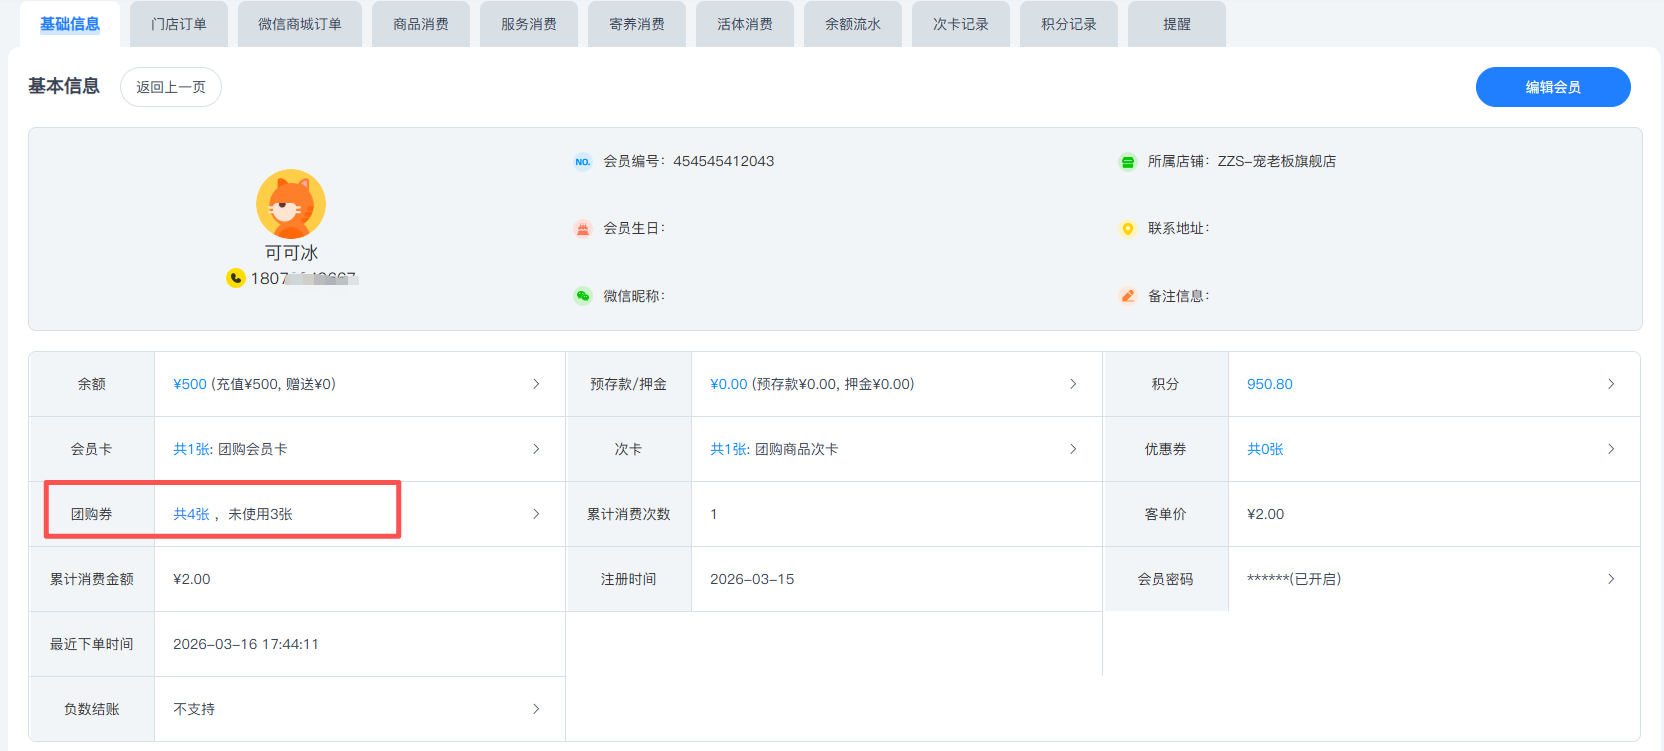Viewport: 1664px width, 751px height.
Task: Open the 团购券 row chevron
Action: click(x=536, y=514)
